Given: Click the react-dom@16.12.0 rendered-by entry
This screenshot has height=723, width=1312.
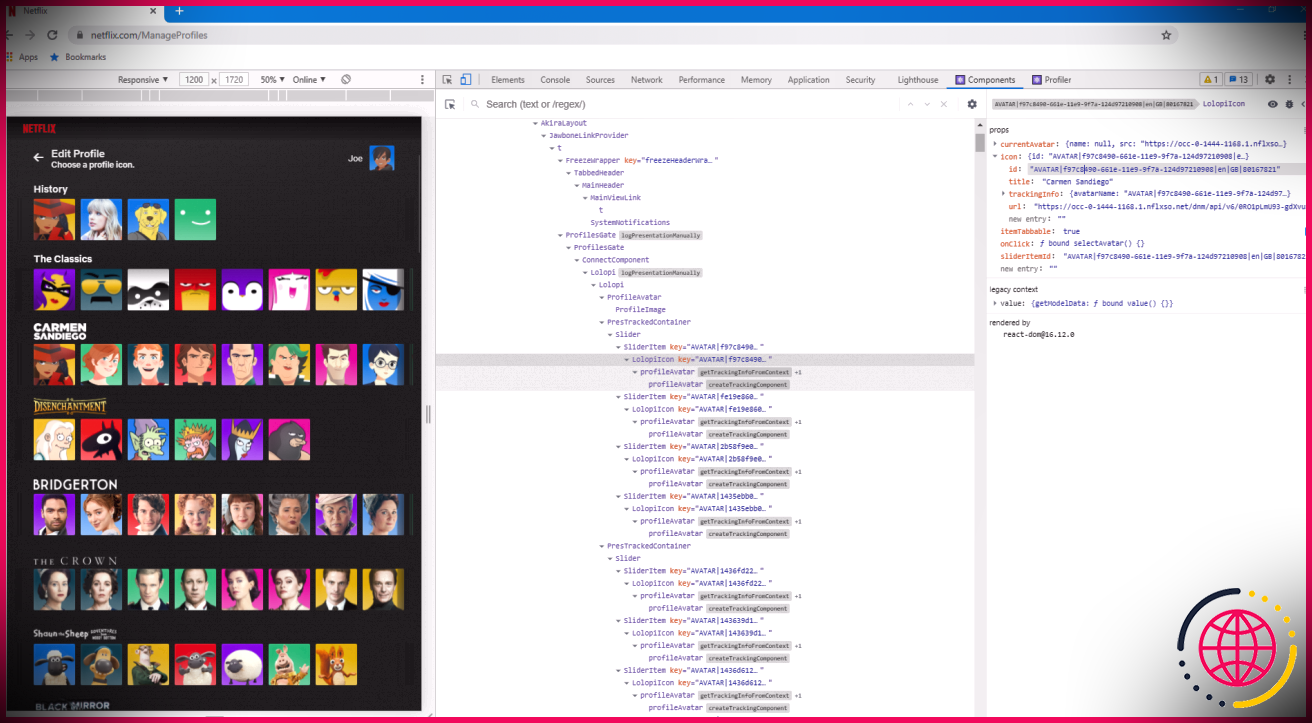Looking at the screenshot, I should [x=1039, y=334].
